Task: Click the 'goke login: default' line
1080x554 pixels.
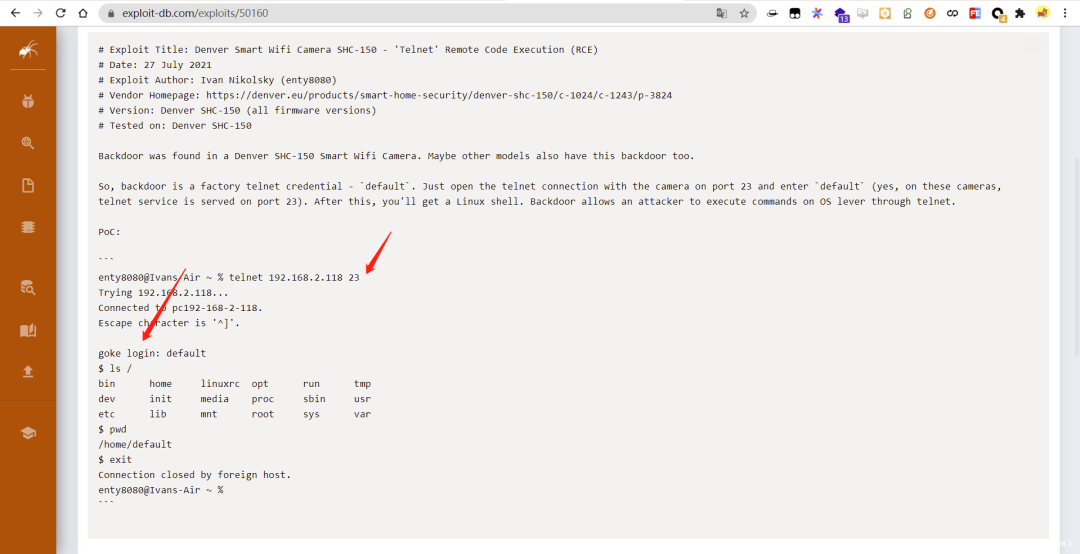Action: [152, 353]
